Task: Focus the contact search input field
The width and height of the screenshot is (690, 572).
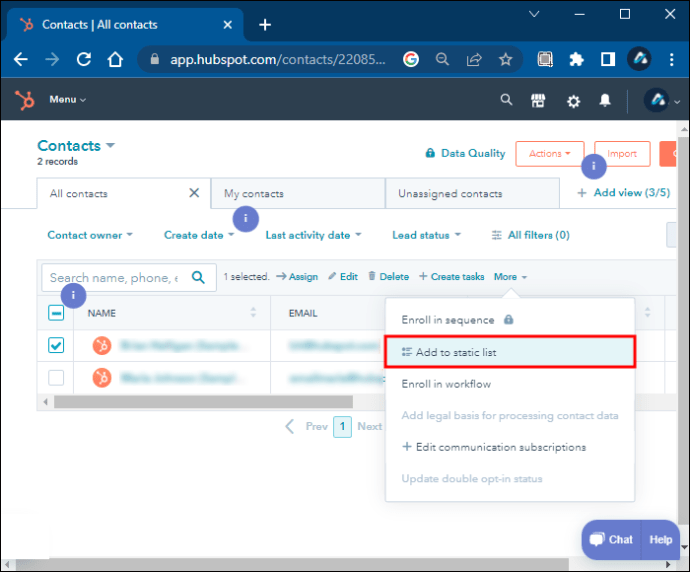Action: [x=114, y=278]
